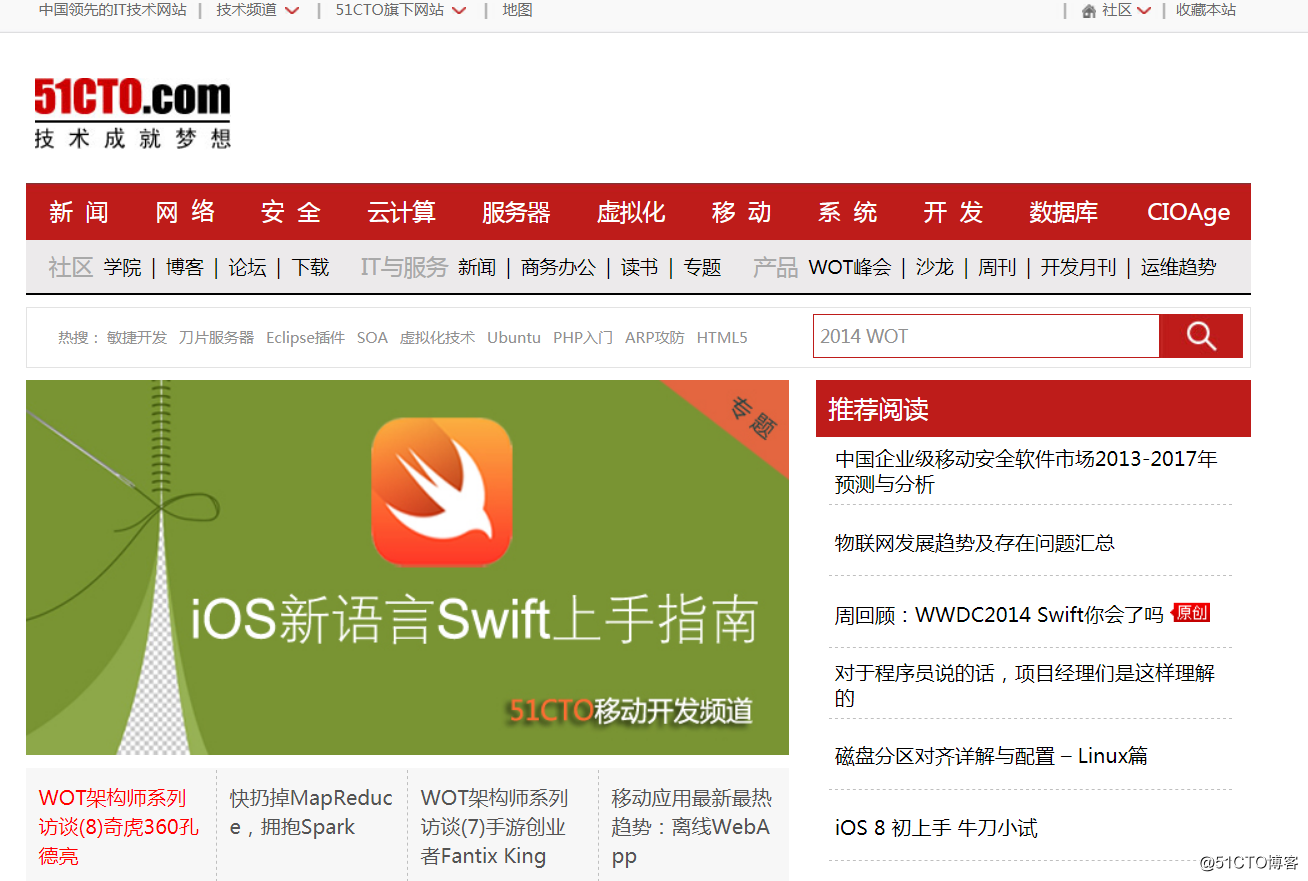Click hot search term SOA

pyautogui.click(x=372, y=337)
